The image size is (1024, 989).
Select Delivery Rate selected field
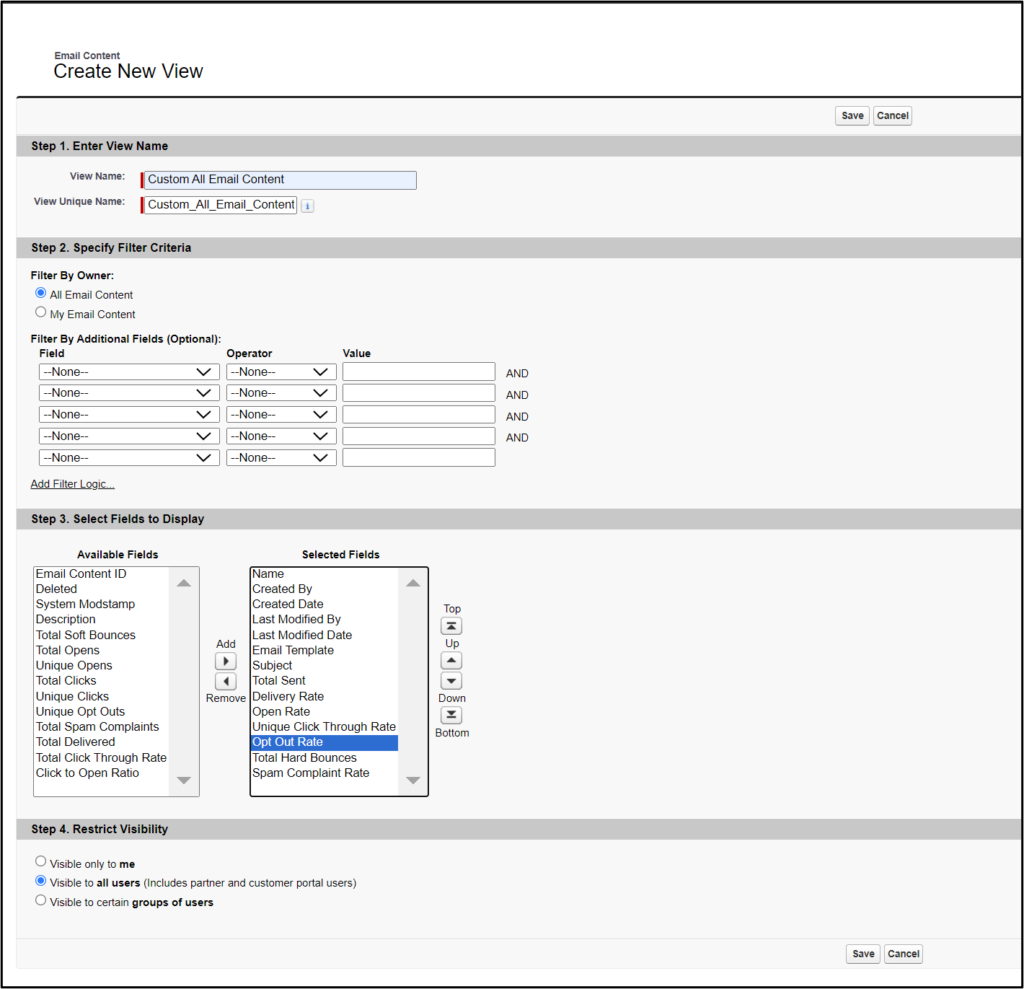325,696
